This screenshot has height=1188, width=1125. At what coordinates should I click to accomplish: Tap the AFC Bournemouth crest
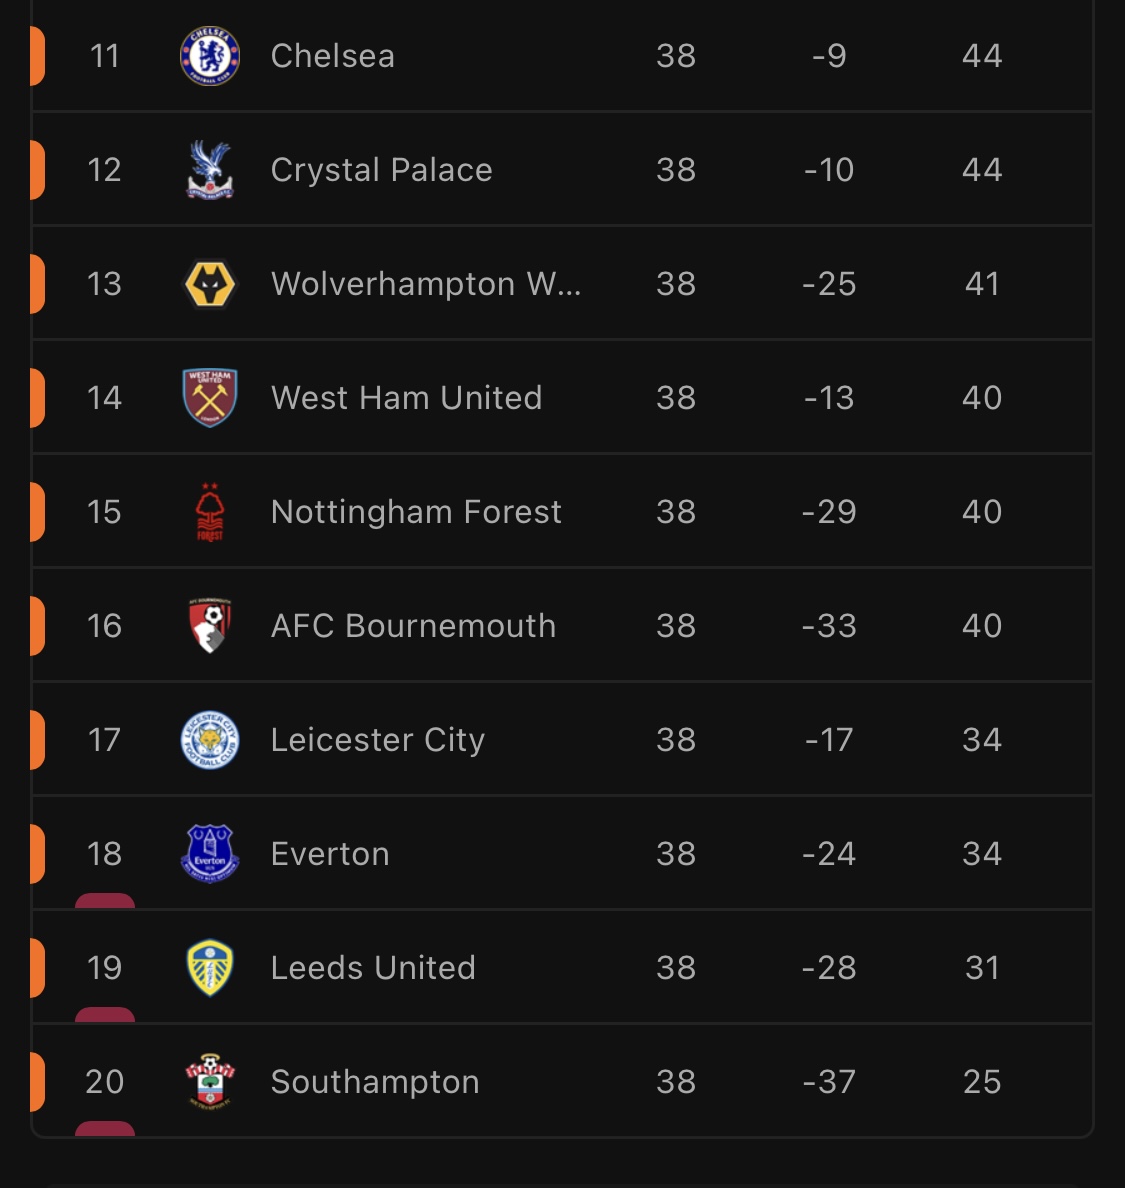pos(210,626)
